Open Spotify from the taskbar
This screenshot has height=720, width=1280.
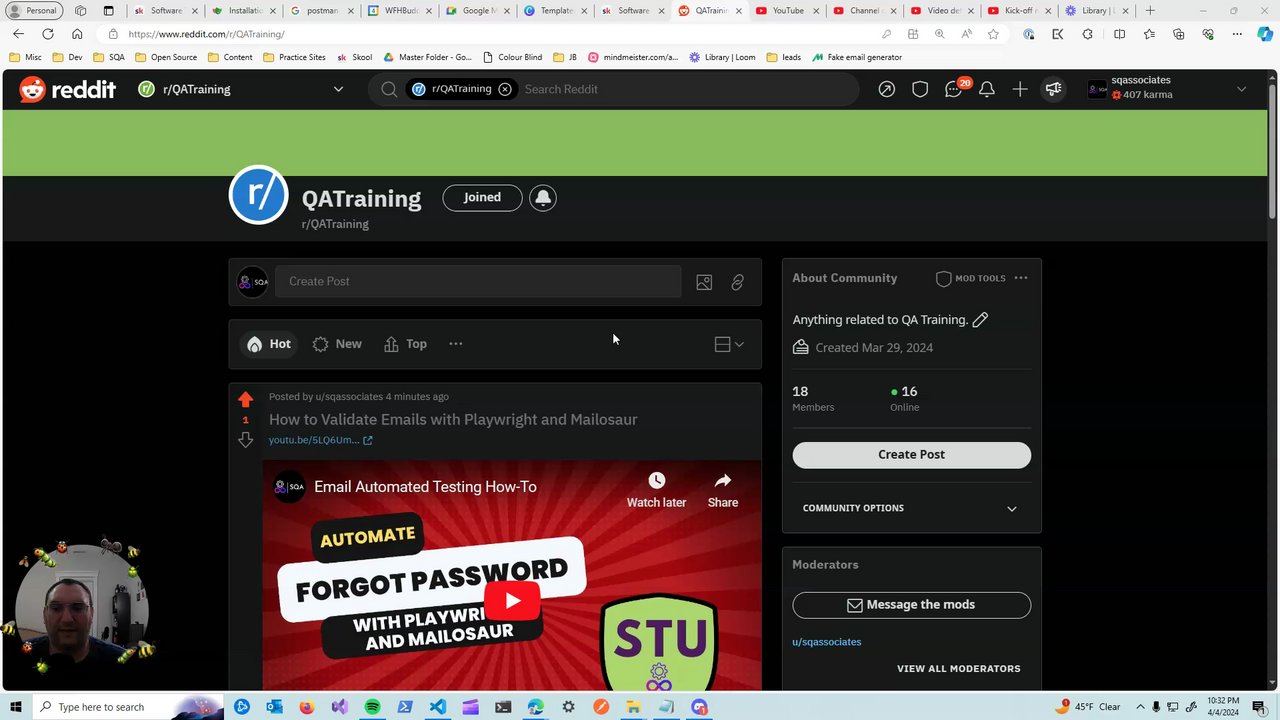[372, 707]
